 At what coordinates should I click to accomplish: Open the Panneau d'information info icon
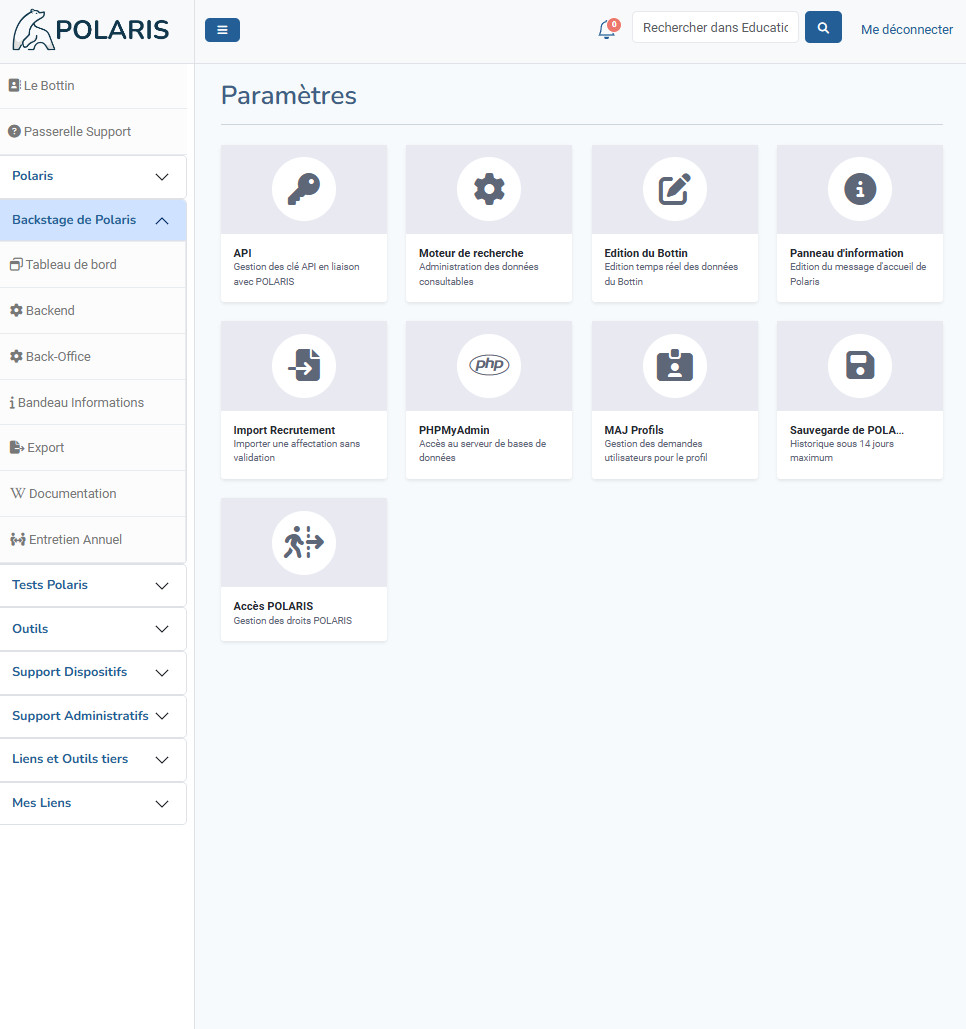point(860,189)
